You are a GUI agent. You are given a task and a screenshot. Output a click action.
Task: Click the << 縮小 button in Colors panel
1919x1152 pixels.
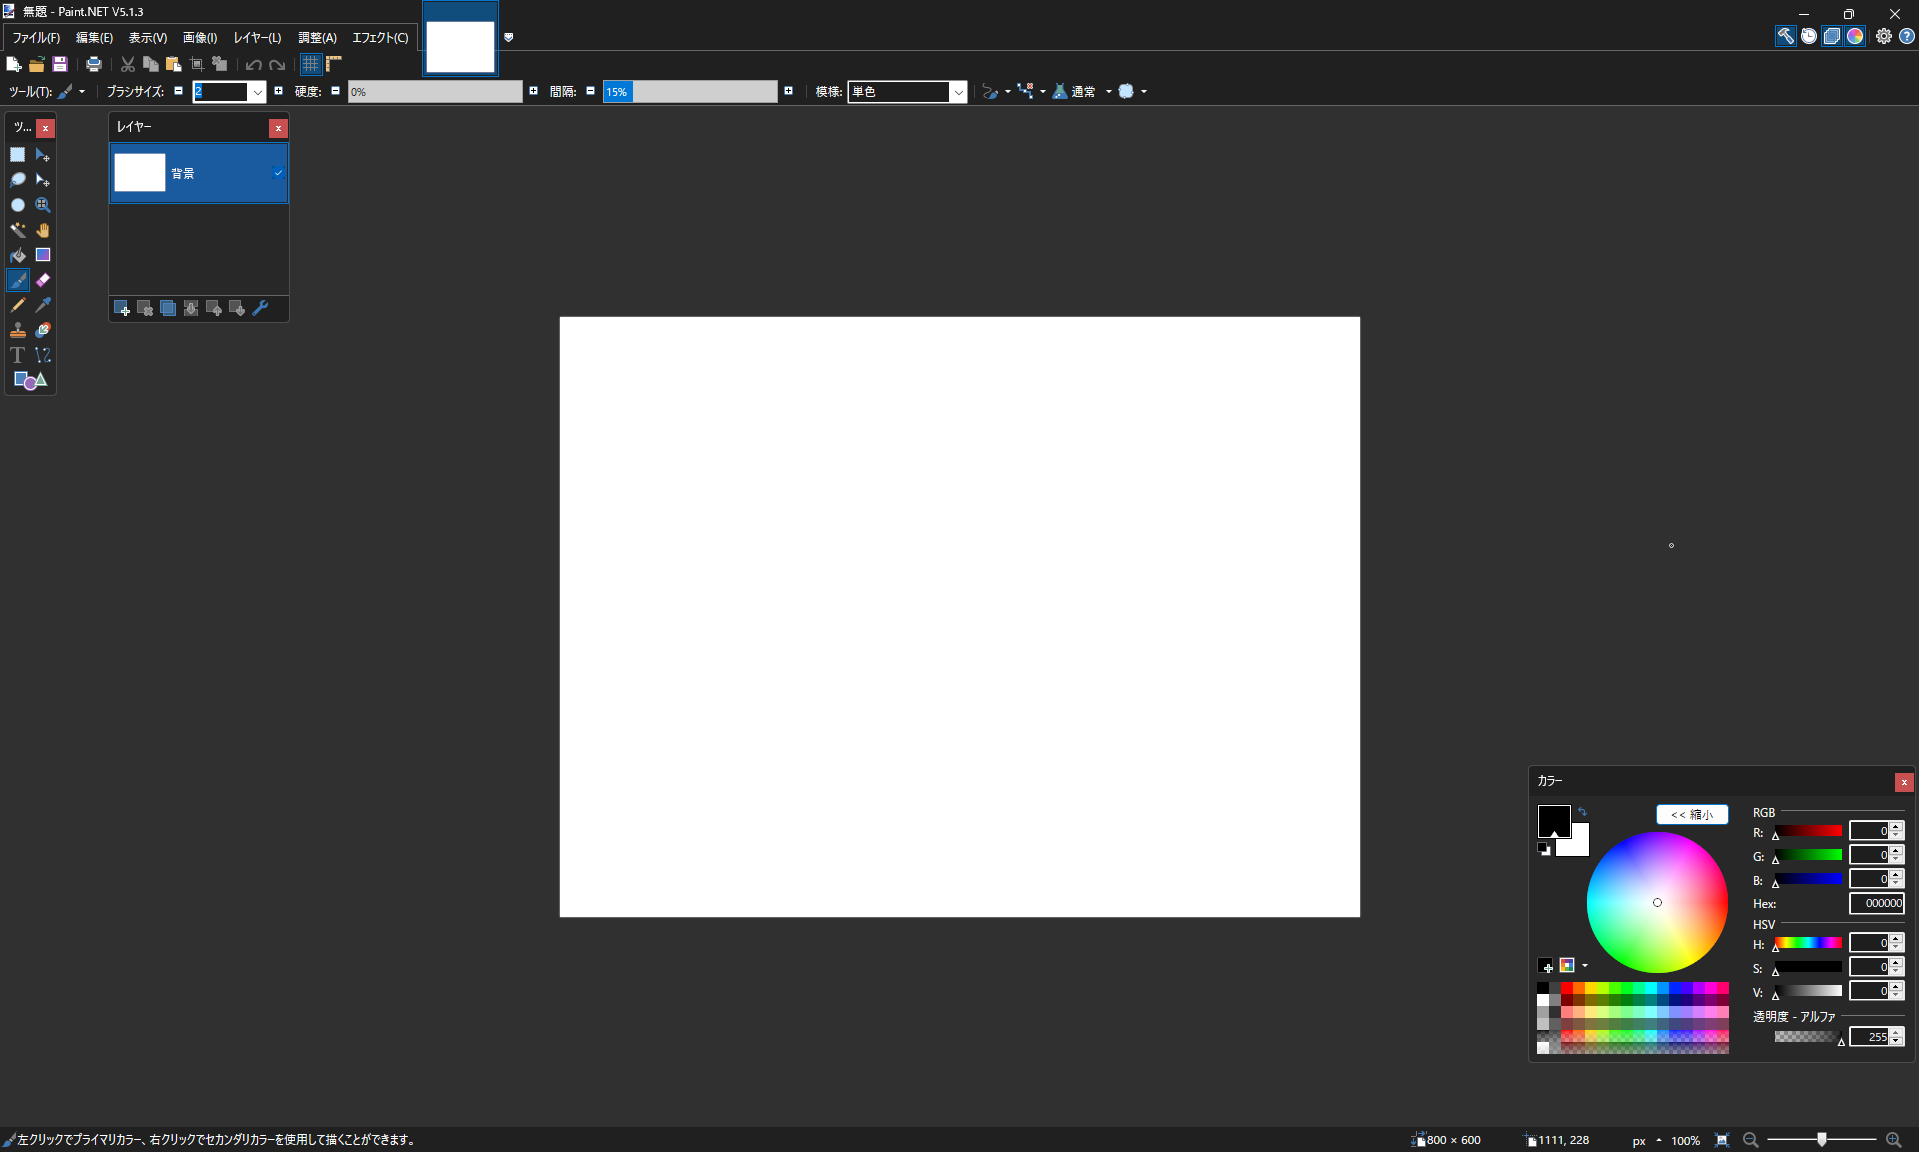pyautogui.click(x=1691, y=815)
